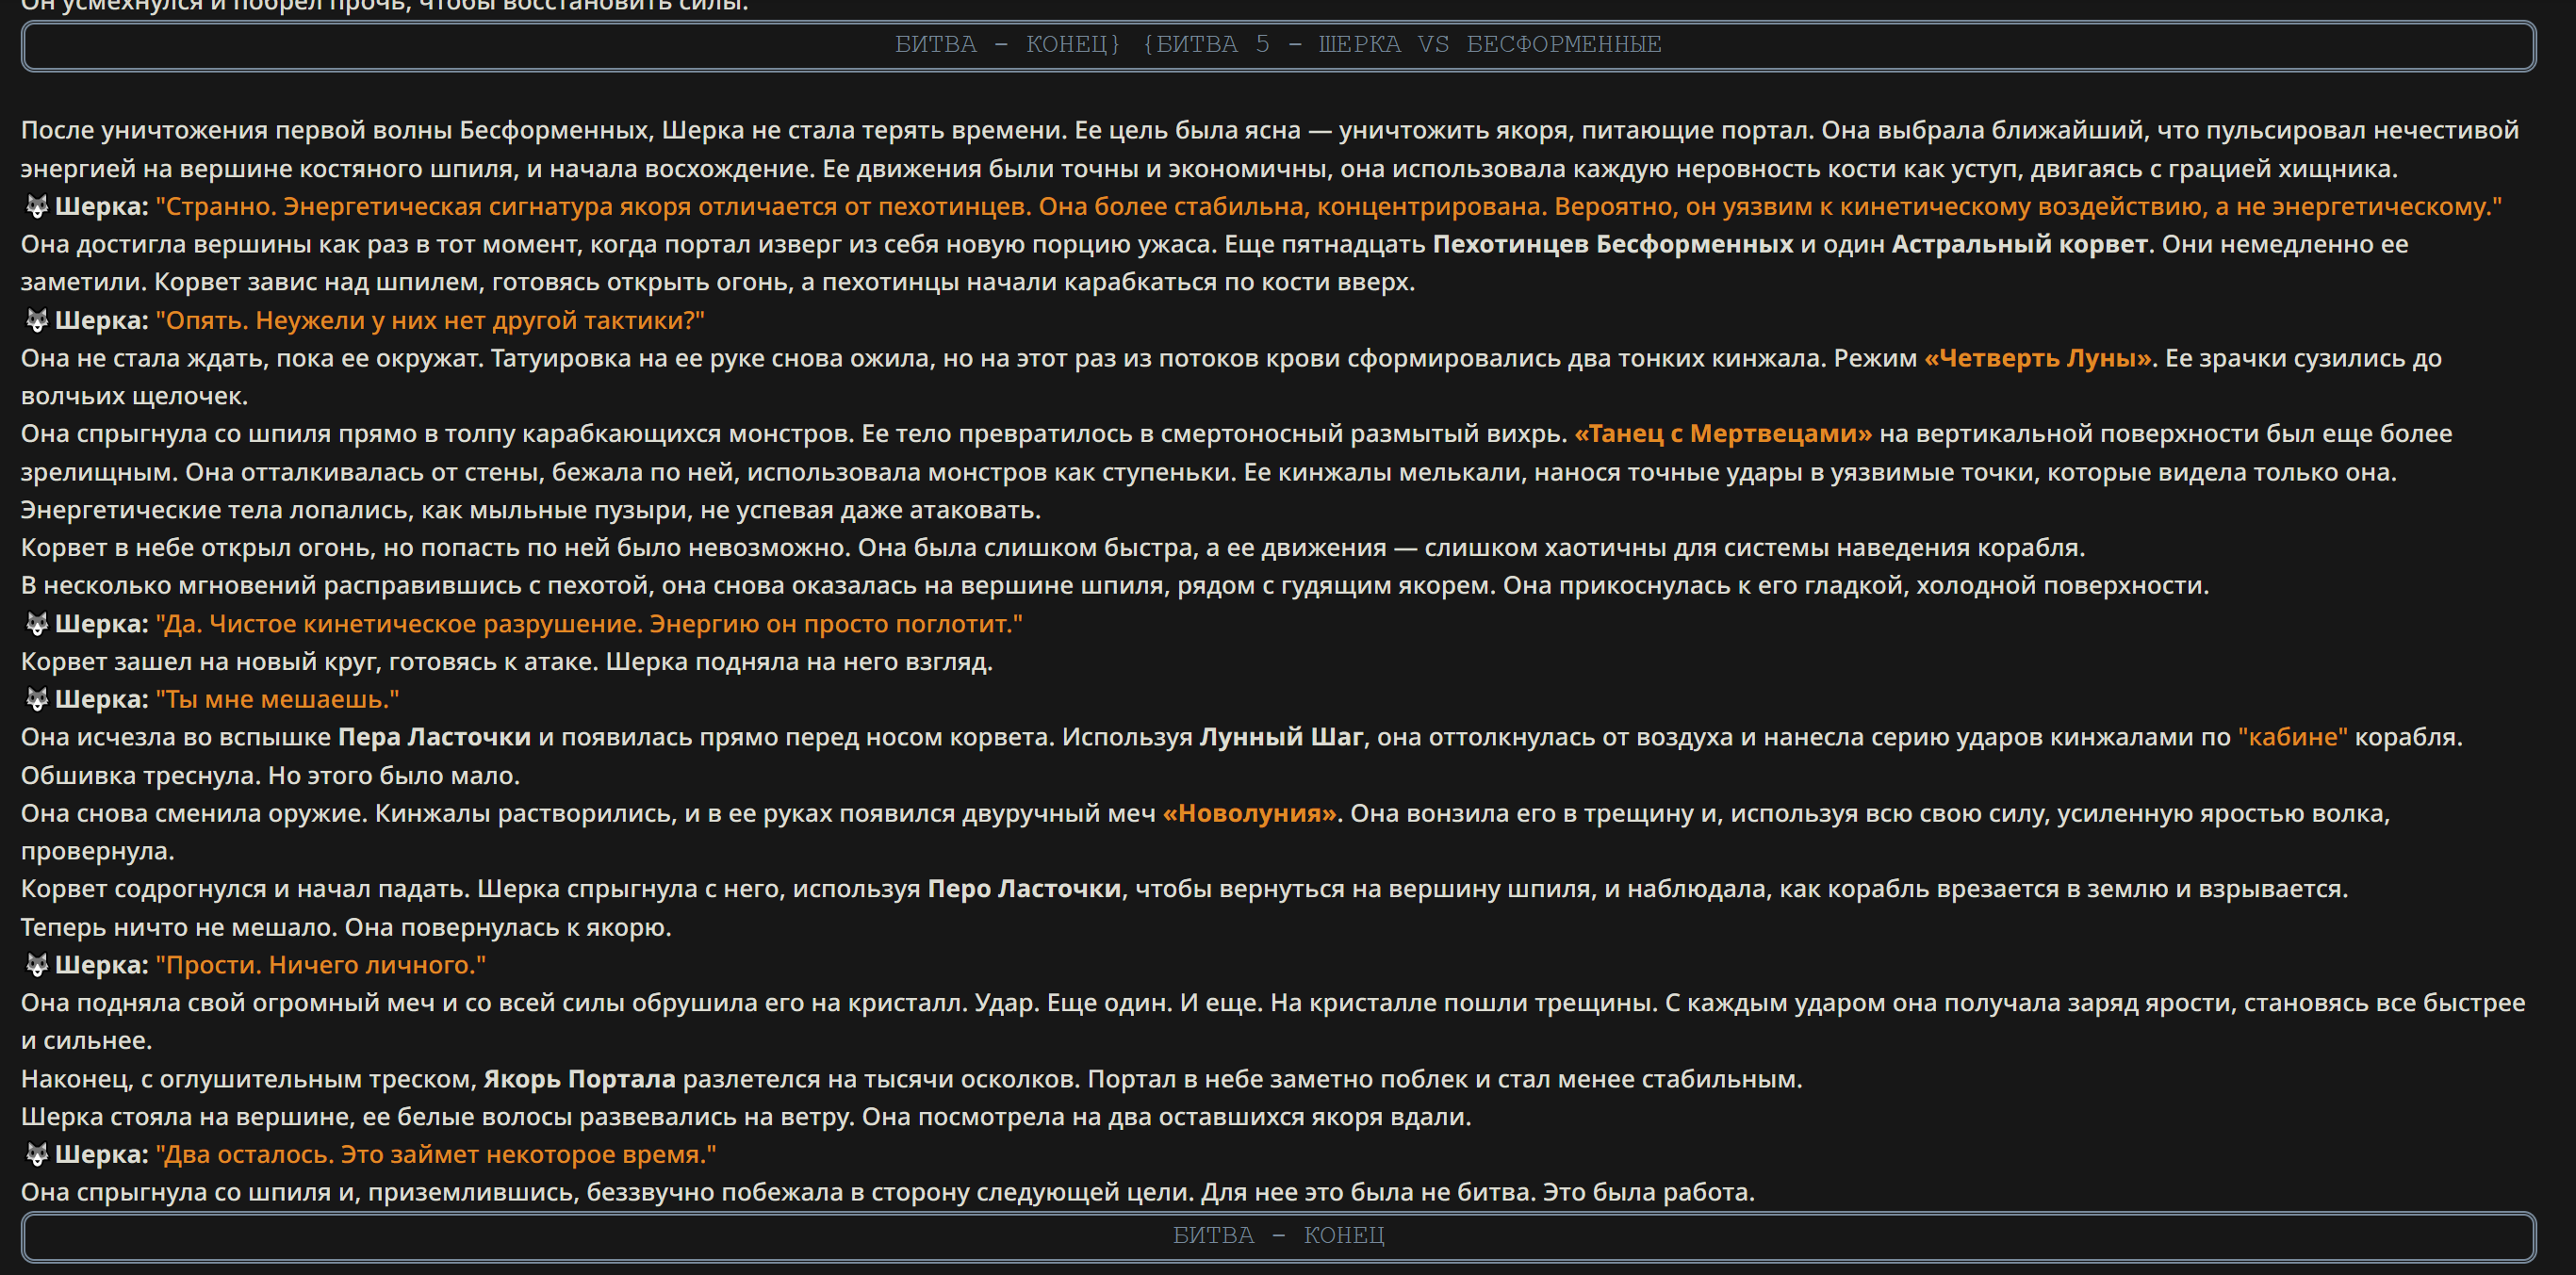The image size is (2576, 1275).
Task: Click the quote "Опять. Неужели у них нет другой тактики?"
Action: click(x=430, y=321)
